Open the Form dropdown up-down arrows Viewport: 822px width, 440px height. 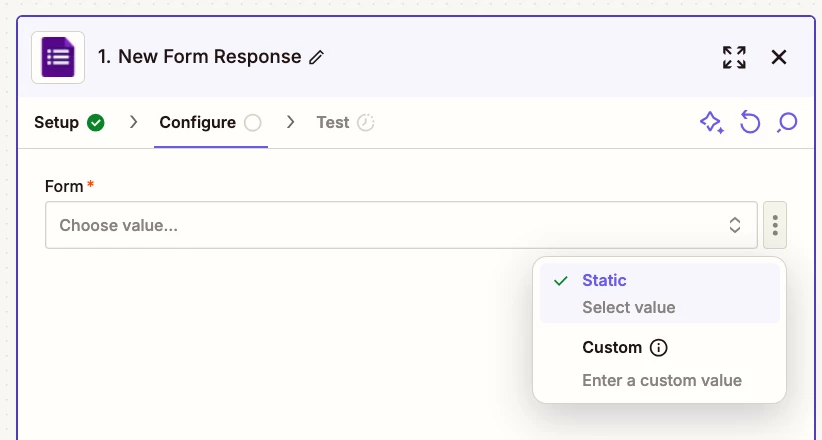[x=735, y=226]
